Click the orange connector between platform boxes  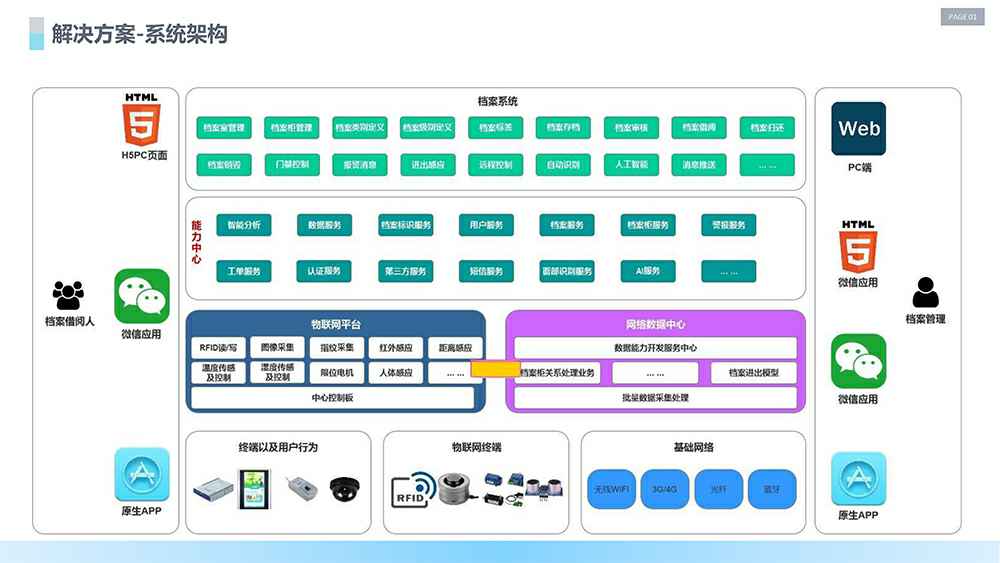pyautogui.click(x=494, y=369)
